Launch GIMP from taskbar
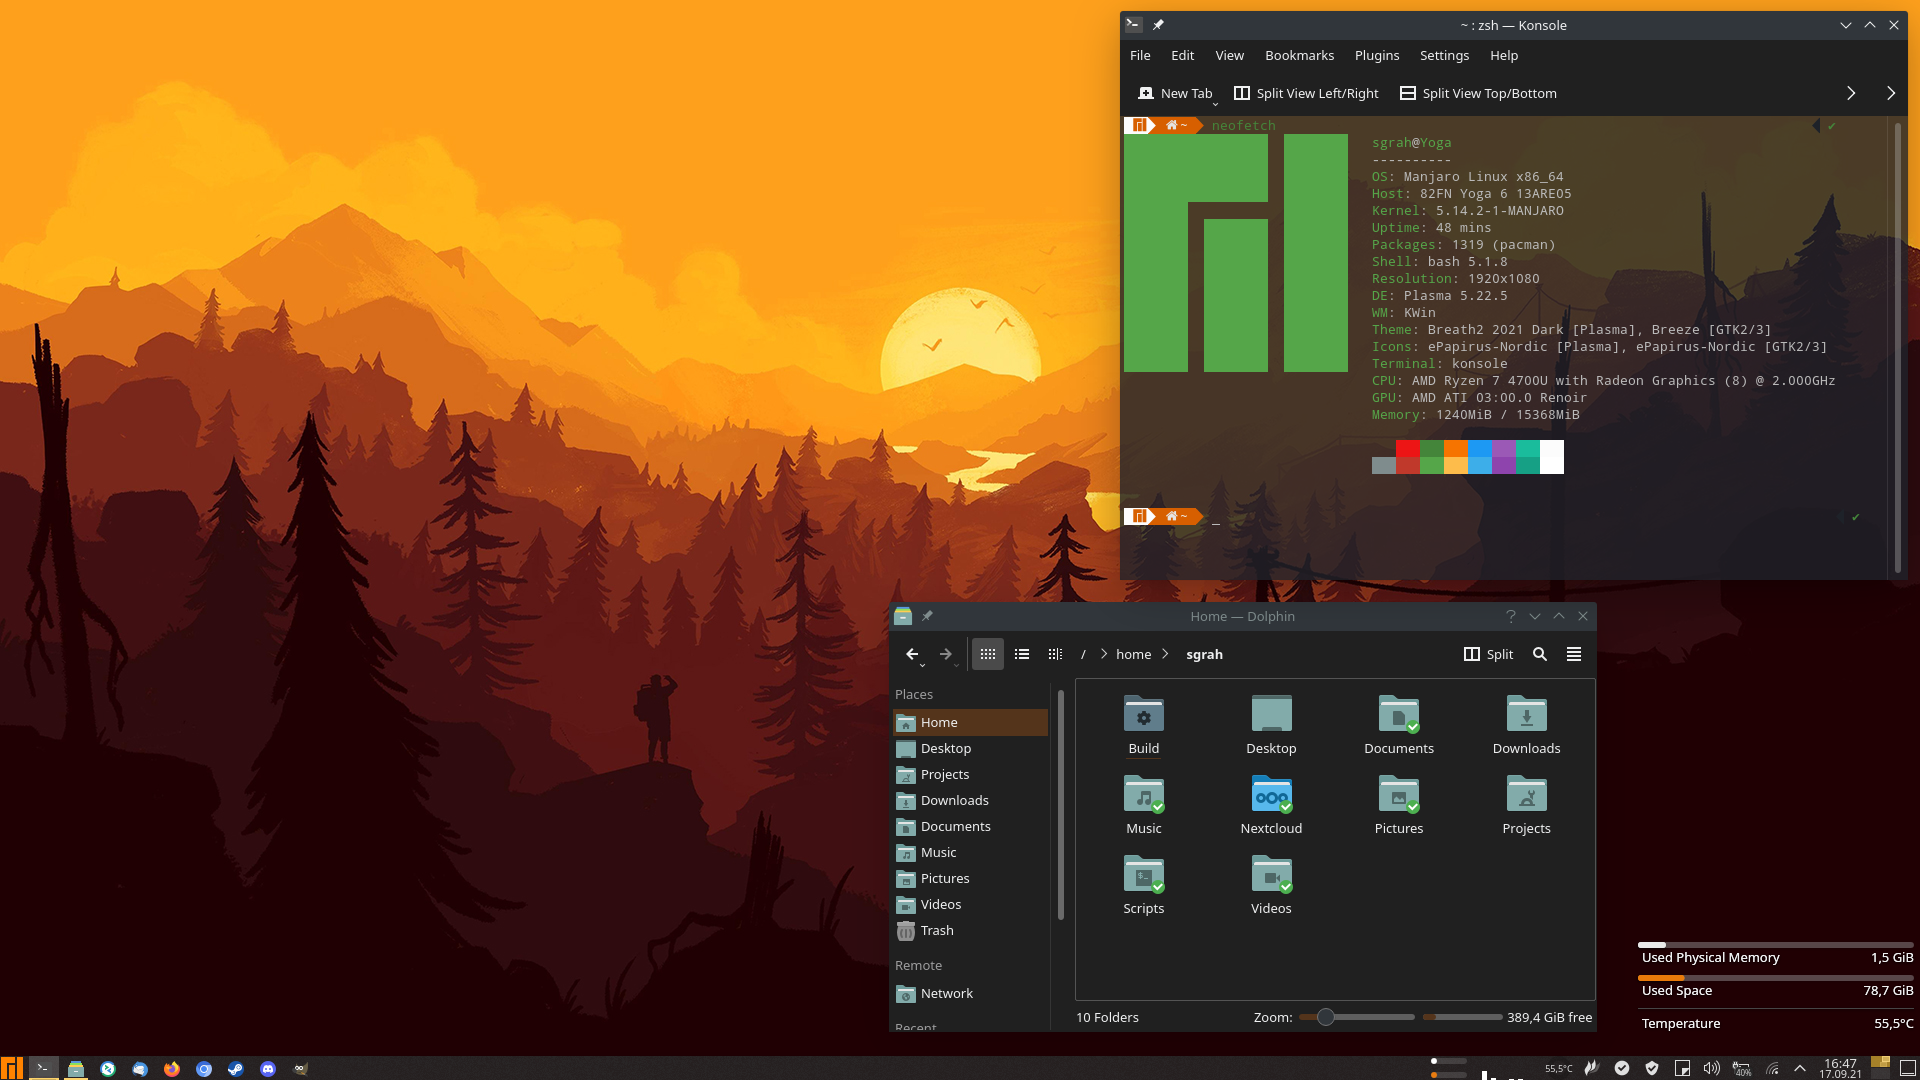The height and width of the screenshot is (1080, 1920). tap(300, 1068)
